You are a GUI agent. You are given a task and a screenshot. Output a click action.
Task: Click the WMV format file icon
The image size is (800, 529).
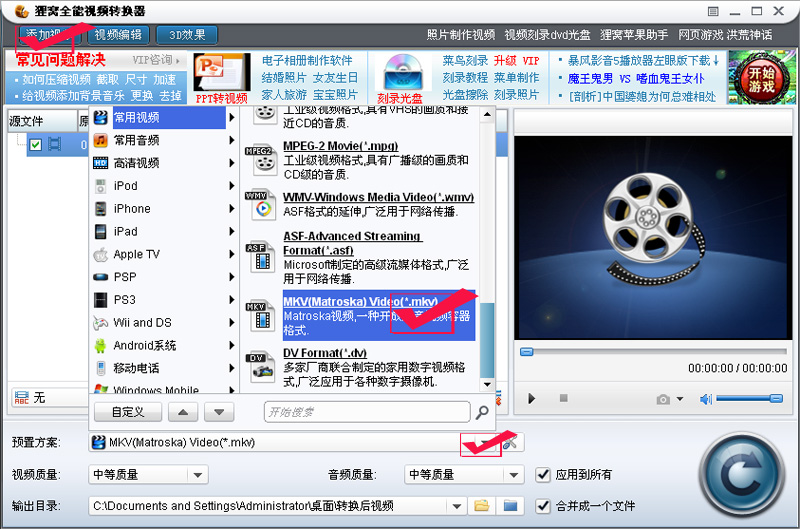tap(262, 206)
